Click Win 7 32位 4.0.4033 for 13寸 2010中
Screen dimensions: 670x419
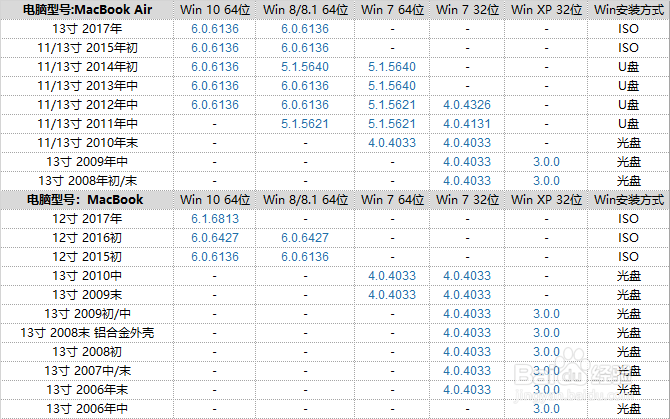[467, 276]
